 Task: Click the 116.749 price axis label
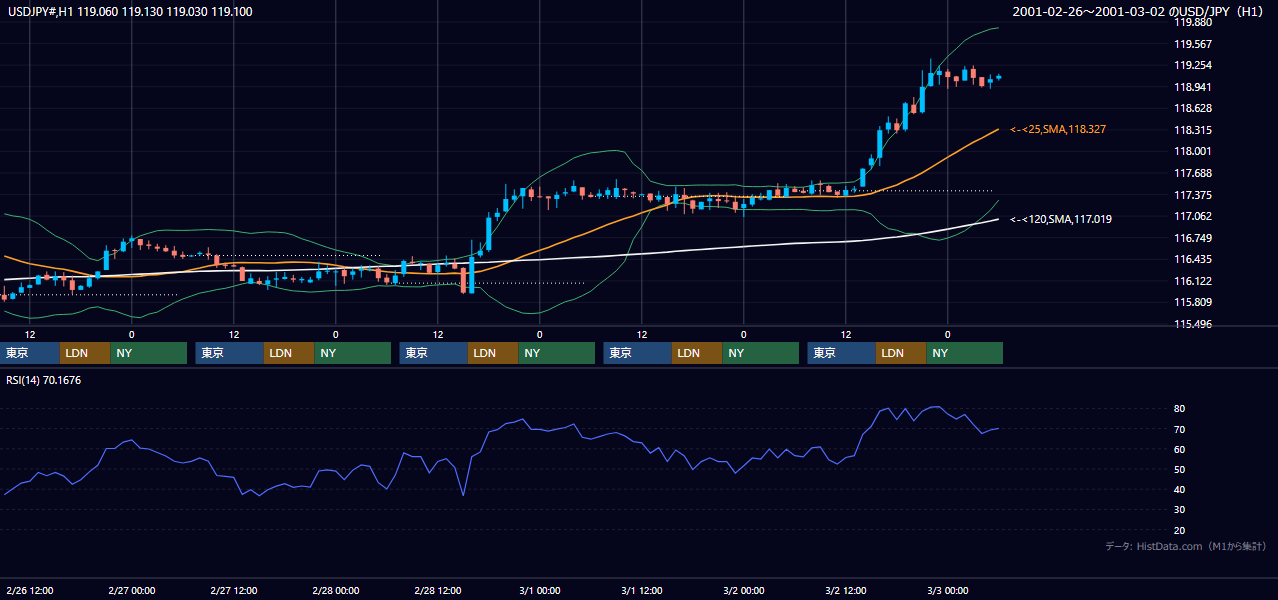tap(1194, 238)
